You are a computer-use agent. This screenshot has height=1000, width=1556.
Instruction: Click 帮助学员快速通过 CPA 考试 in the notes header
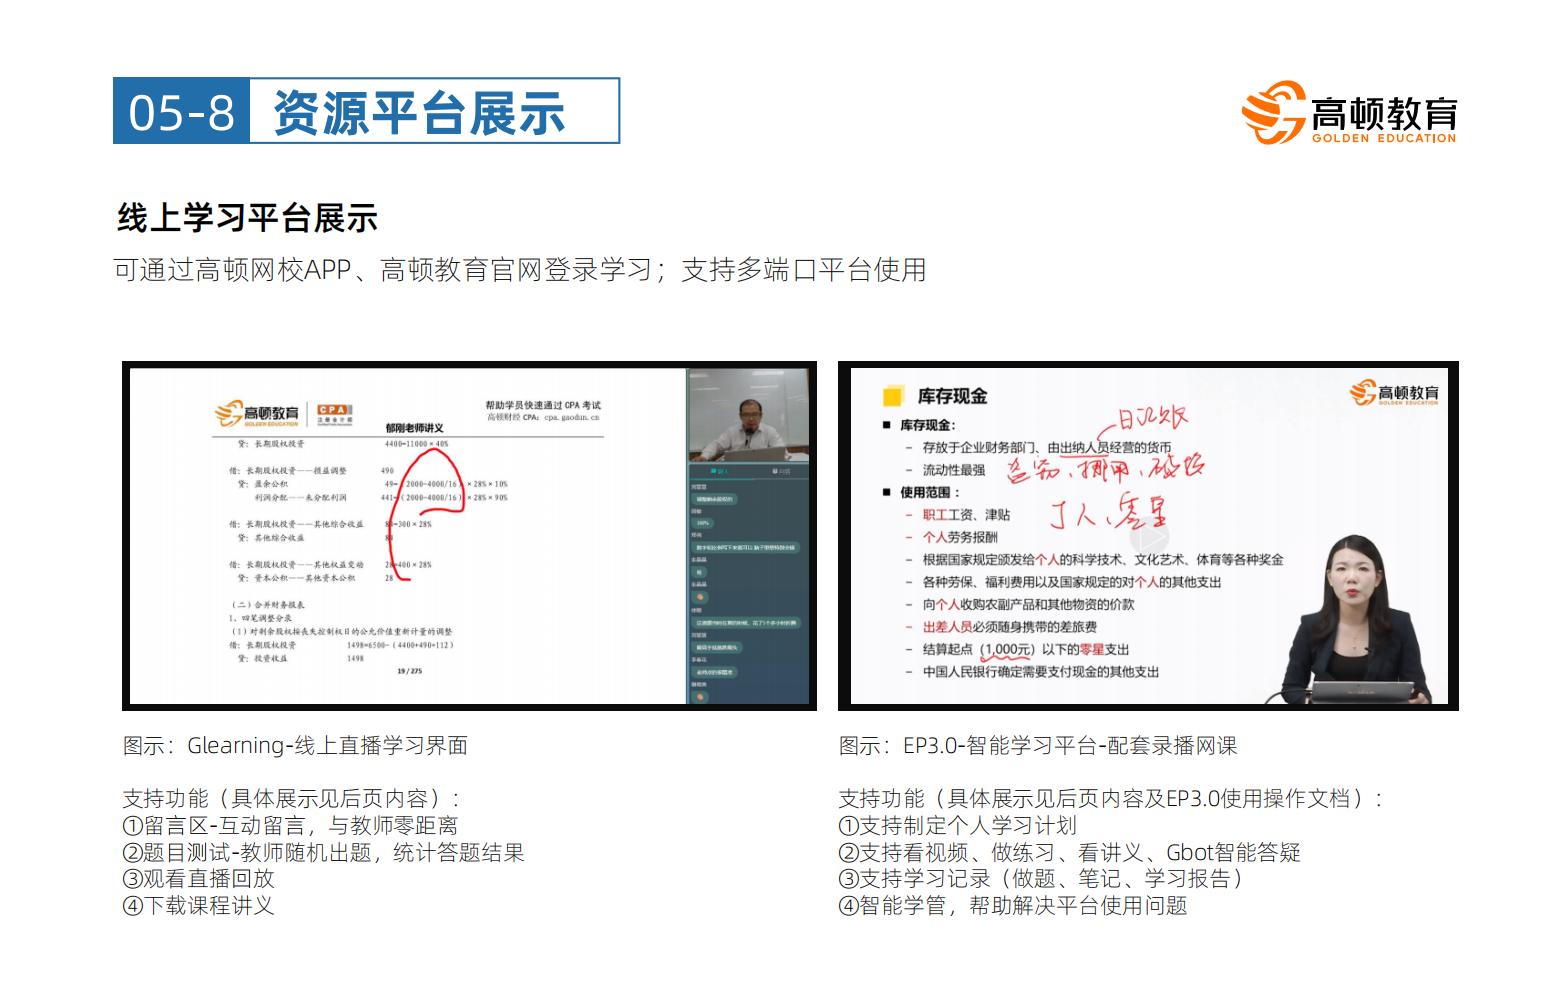pyautogui.click(x=541, y=406)
